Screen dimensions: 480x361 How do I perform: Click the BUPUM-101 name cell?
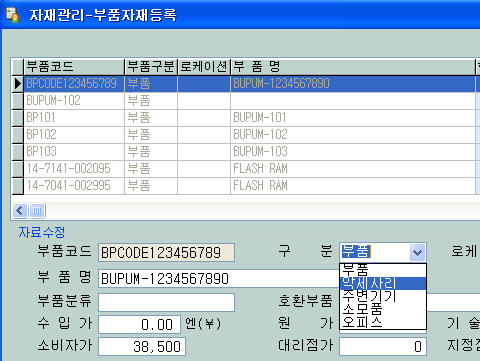click(353, 118)
